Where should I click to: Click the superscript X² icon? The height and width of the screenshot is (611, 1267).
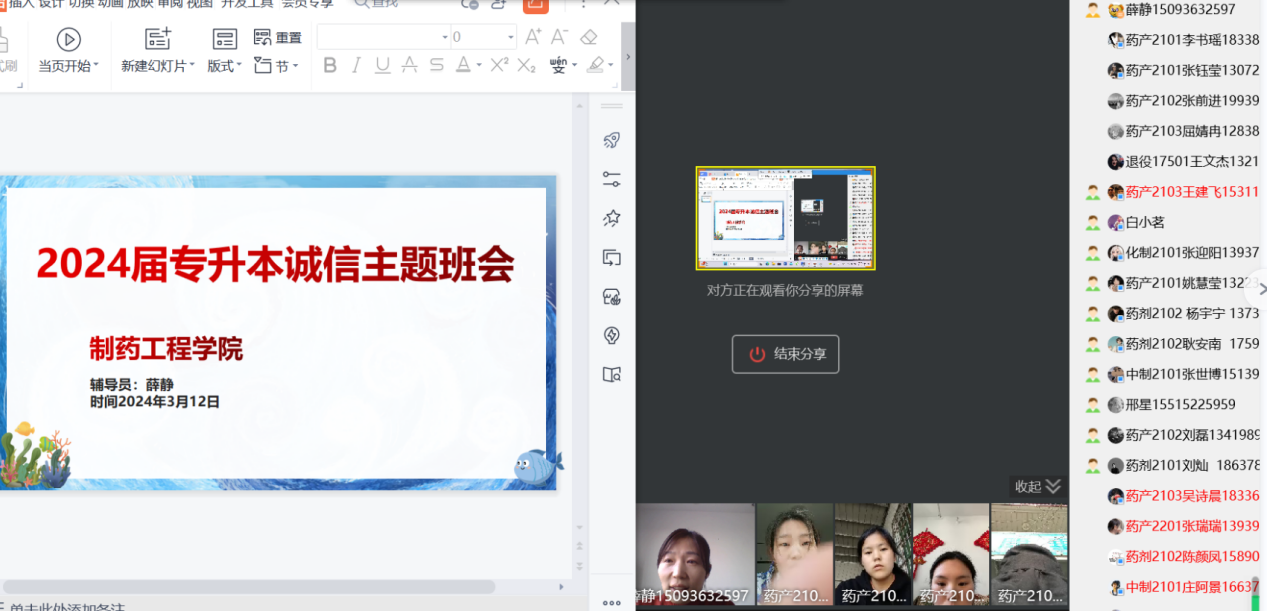(x=499, y=66)
